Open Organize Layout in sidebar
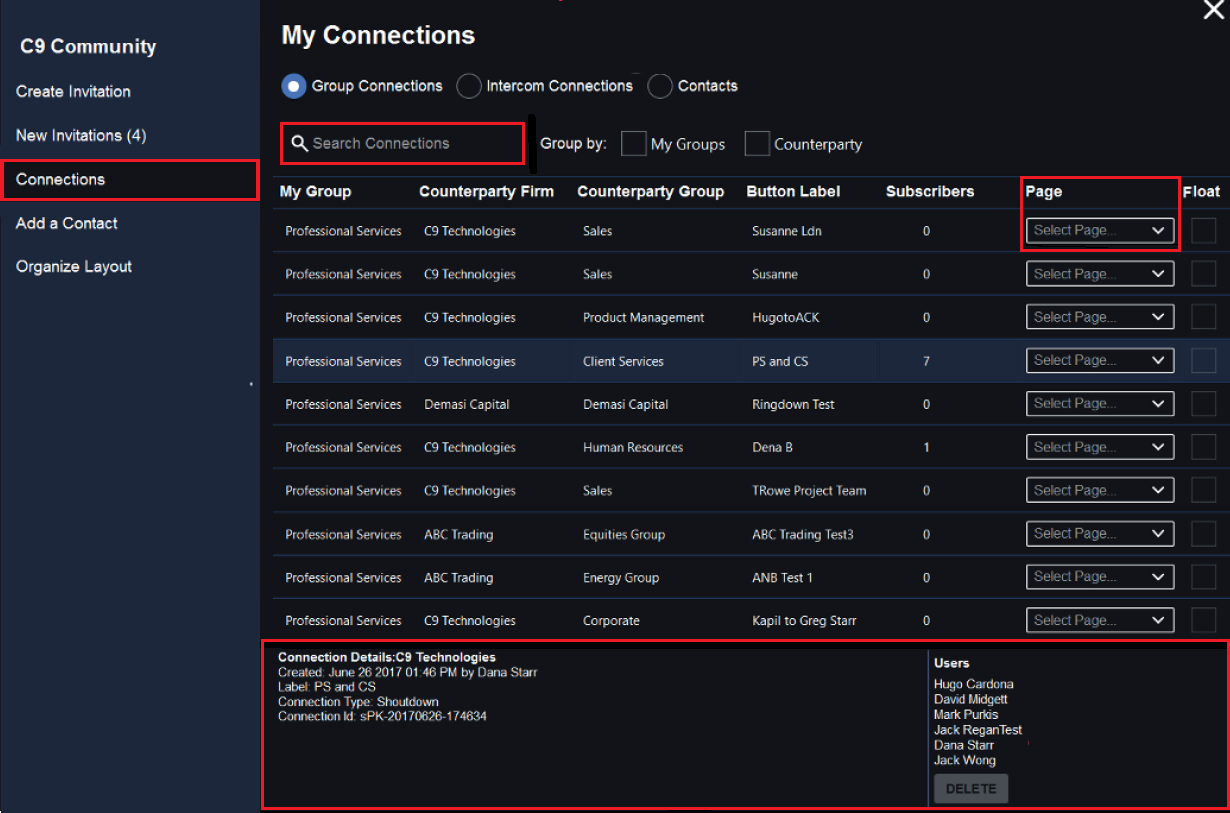This screenshot has width=1230, height=813. click(74, 267)
